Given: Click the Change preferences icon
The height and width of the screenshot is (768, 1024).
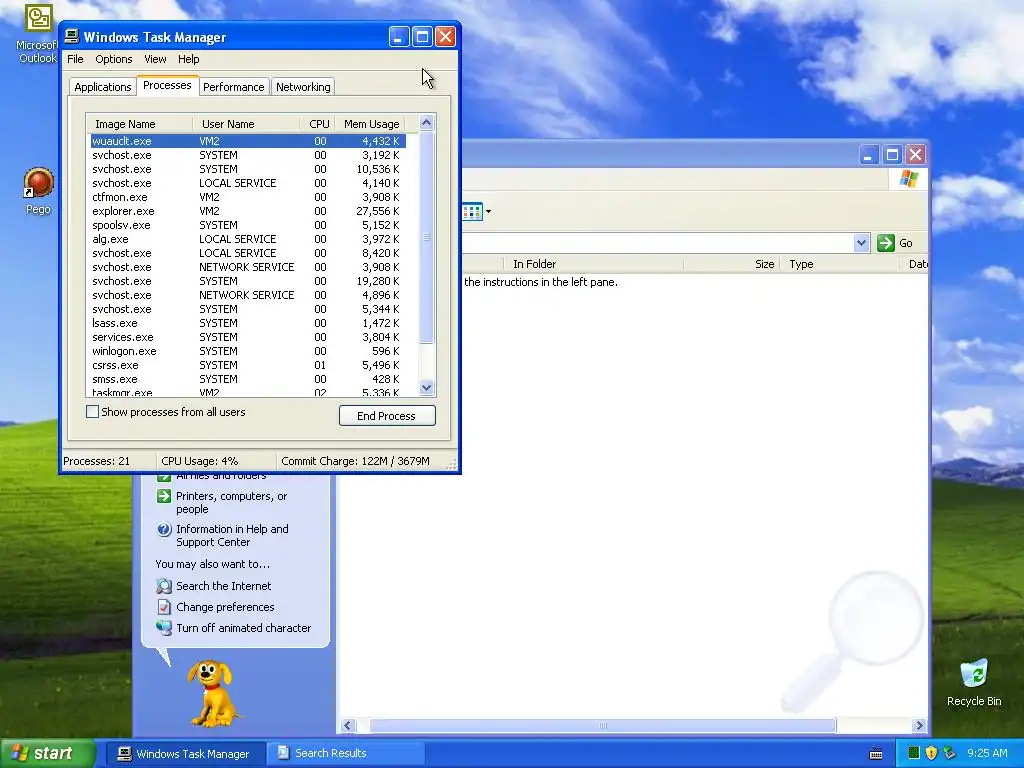Looking at the screenshot, I should pos(164,607).
